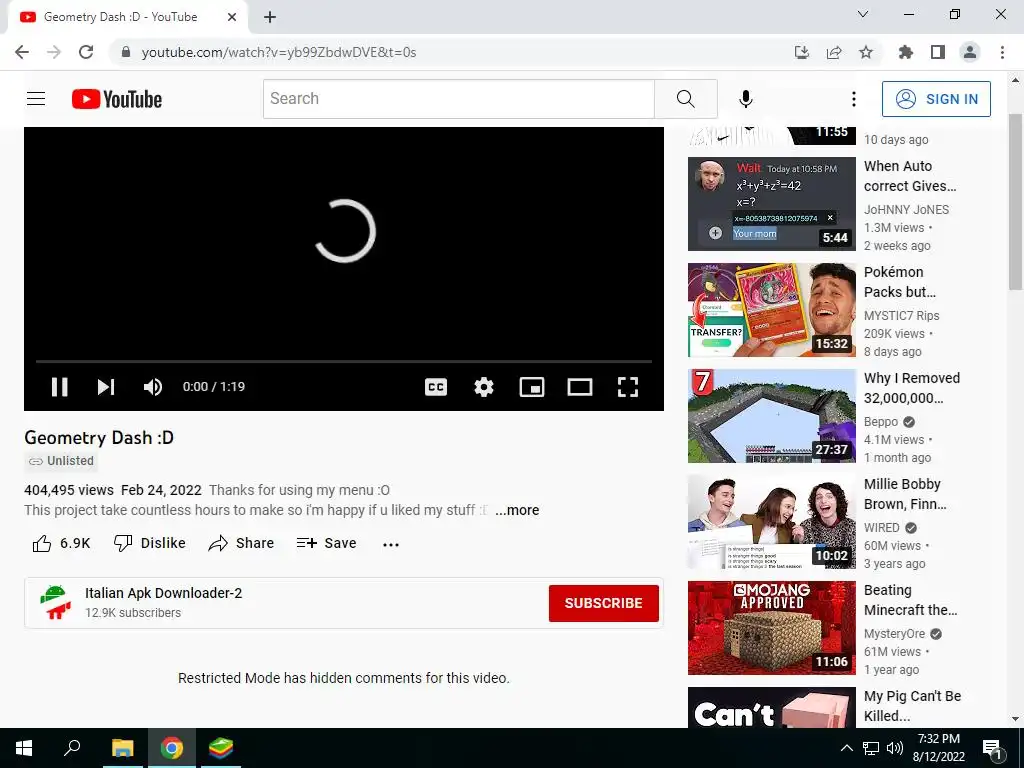
Task: Open Why I Removed 32,000,000 video title
Action: pos(912,388)
